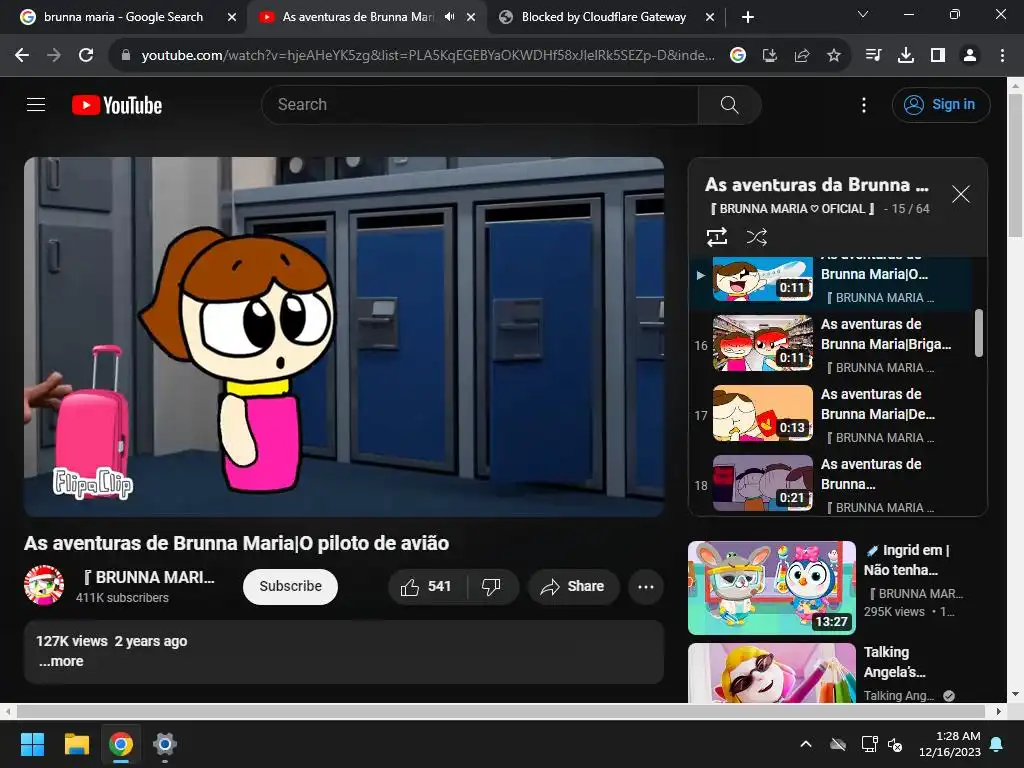Click the horizontal page scrollbar
Viewport: 1024px width, 768px height.
[500, 711]
